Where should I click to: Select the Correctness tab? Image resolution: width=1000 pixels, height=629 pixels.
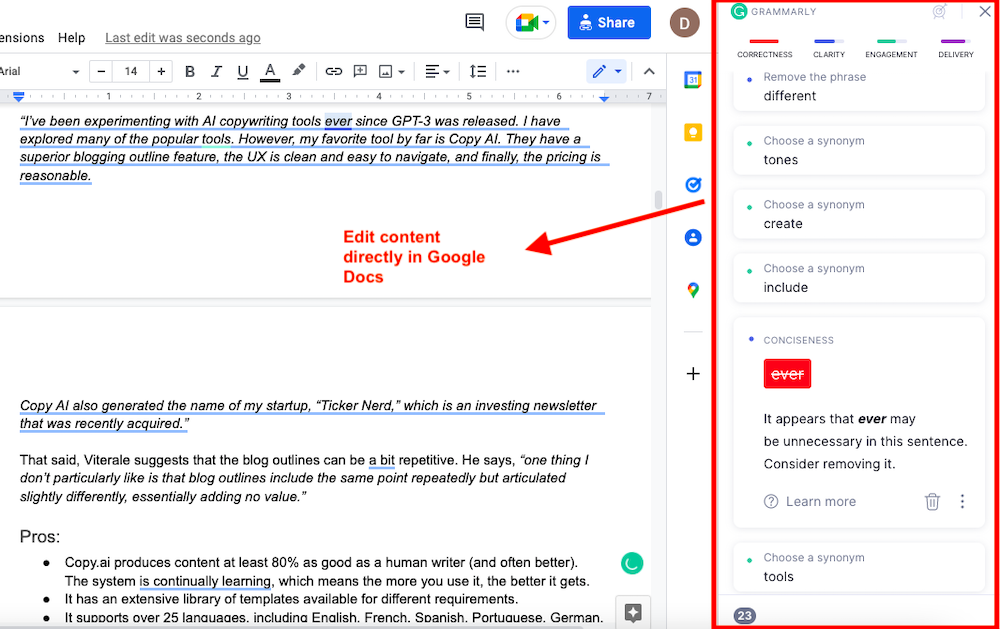(764, 48)
